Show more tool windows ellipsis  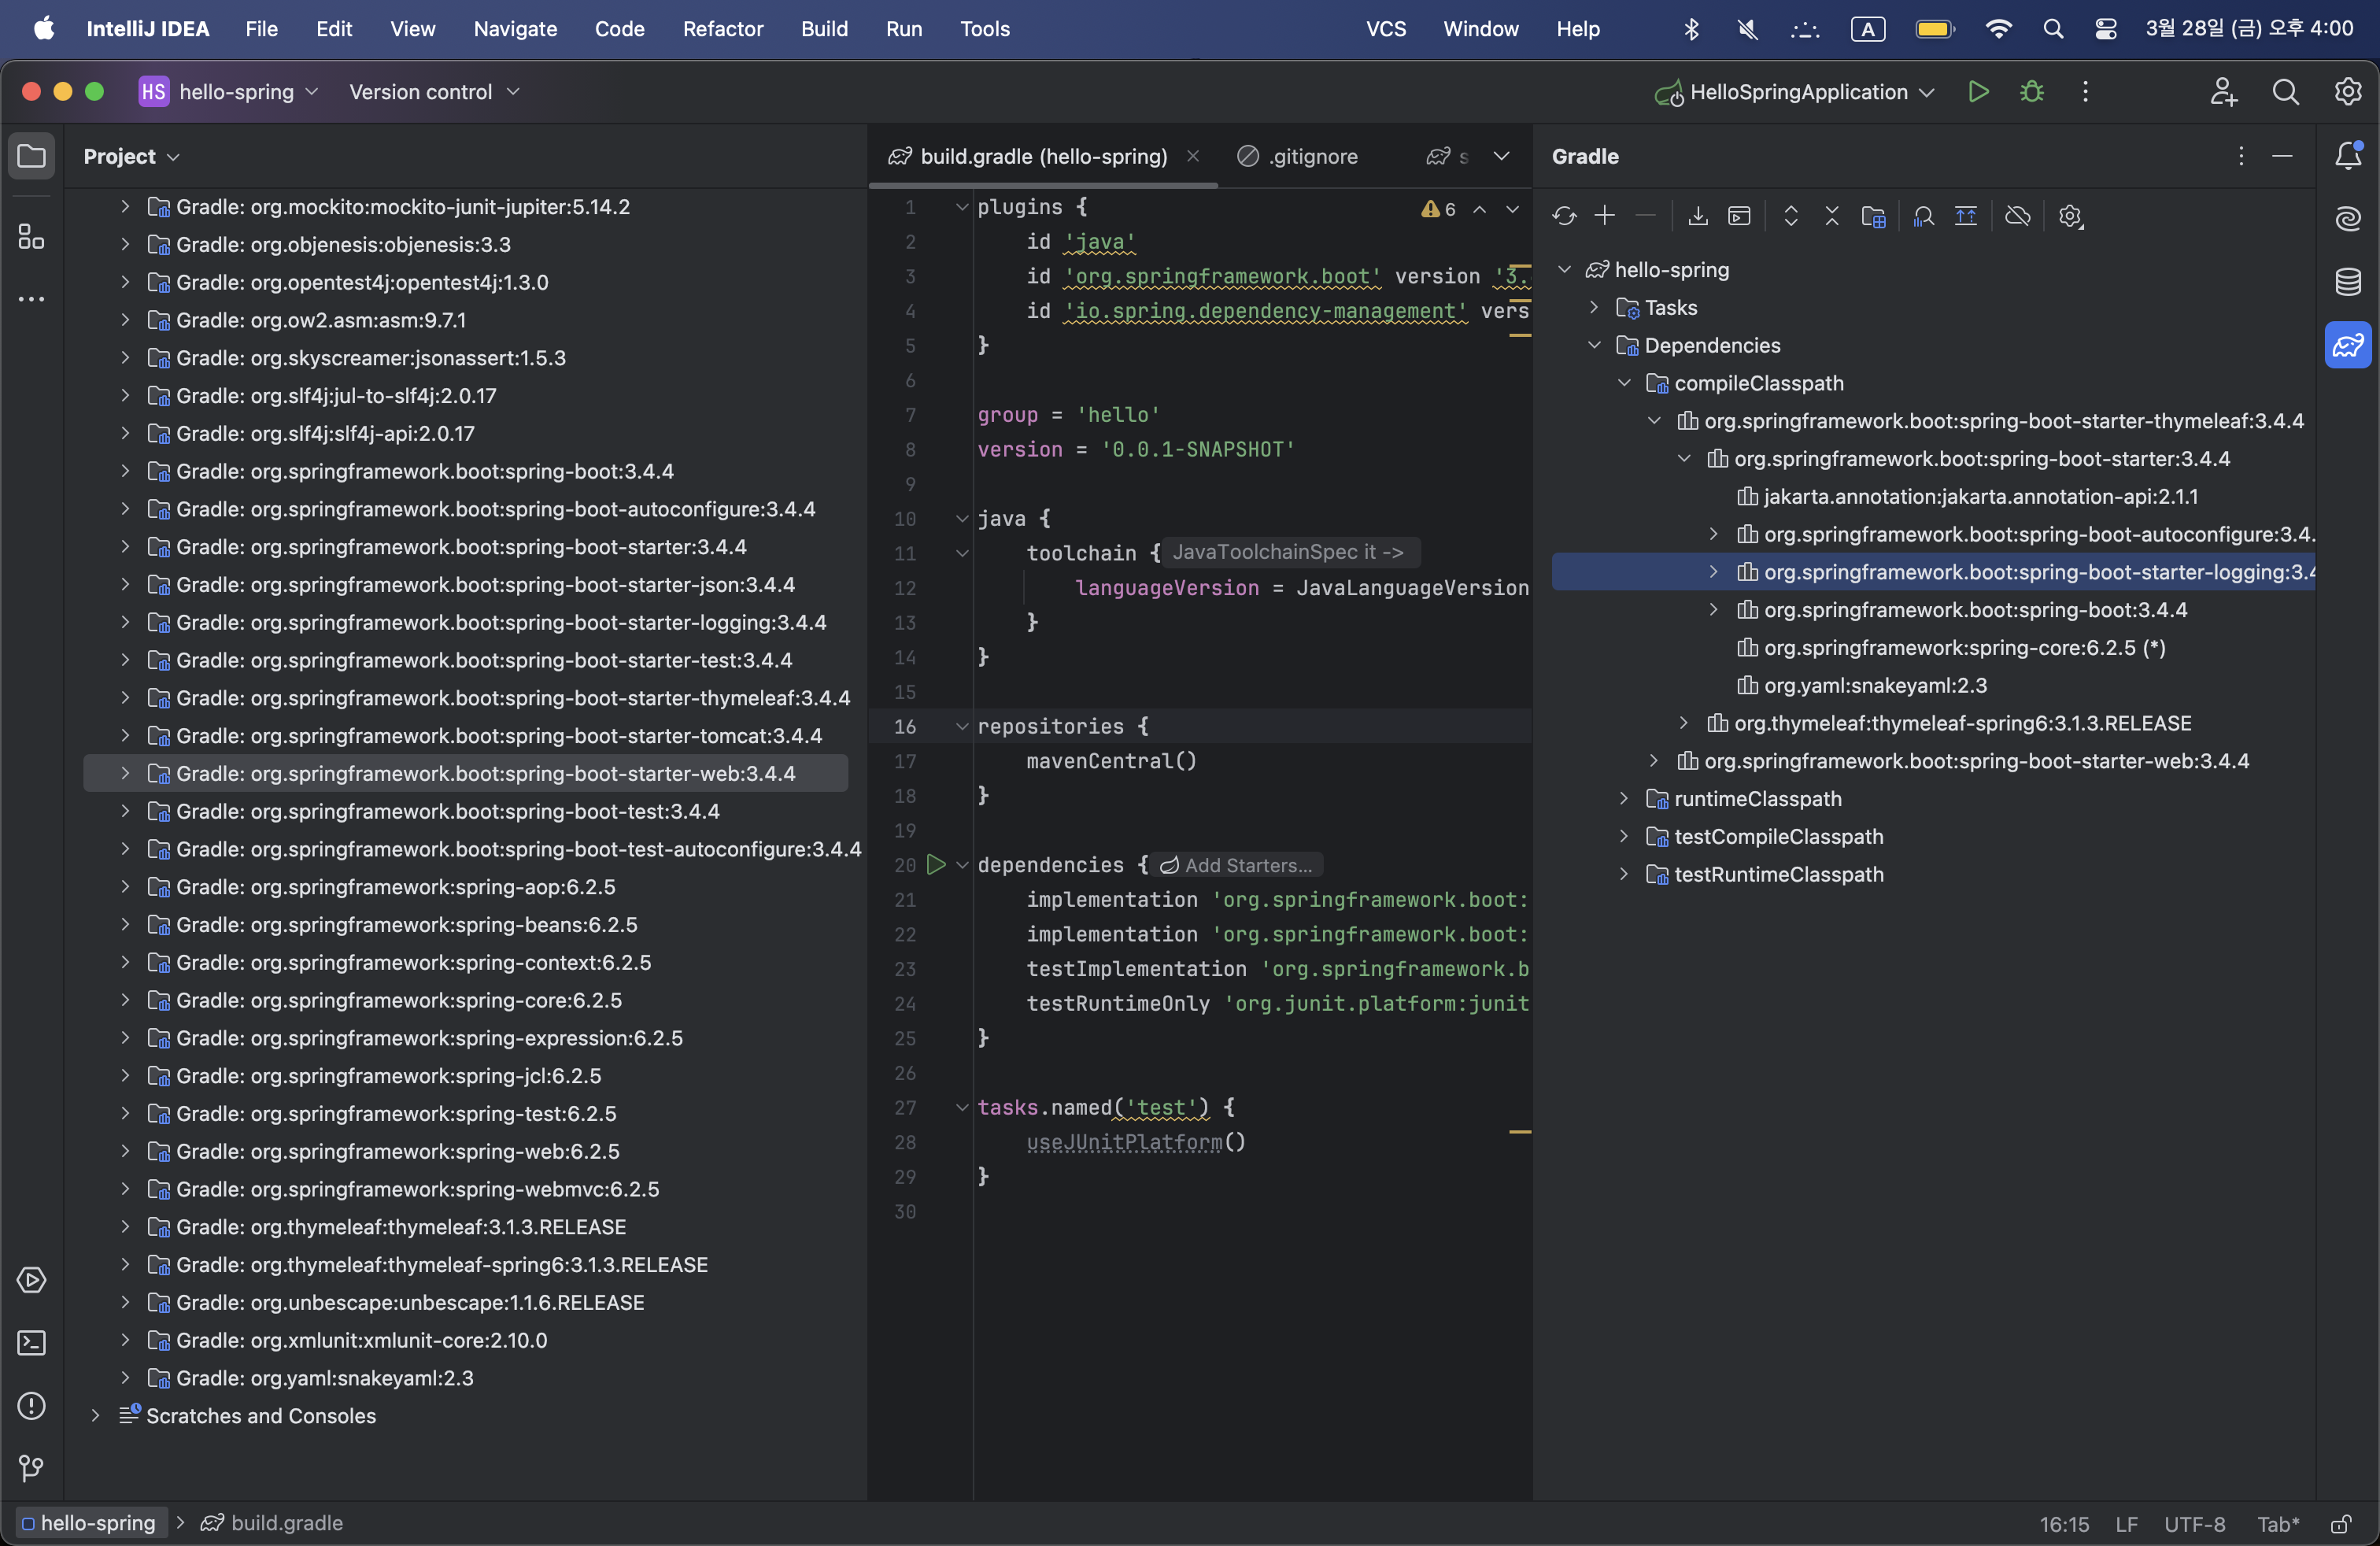31,299
